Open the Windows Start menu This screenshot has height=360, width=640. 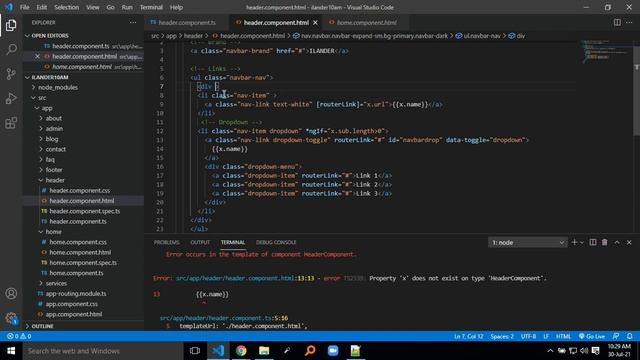(11, 351)
